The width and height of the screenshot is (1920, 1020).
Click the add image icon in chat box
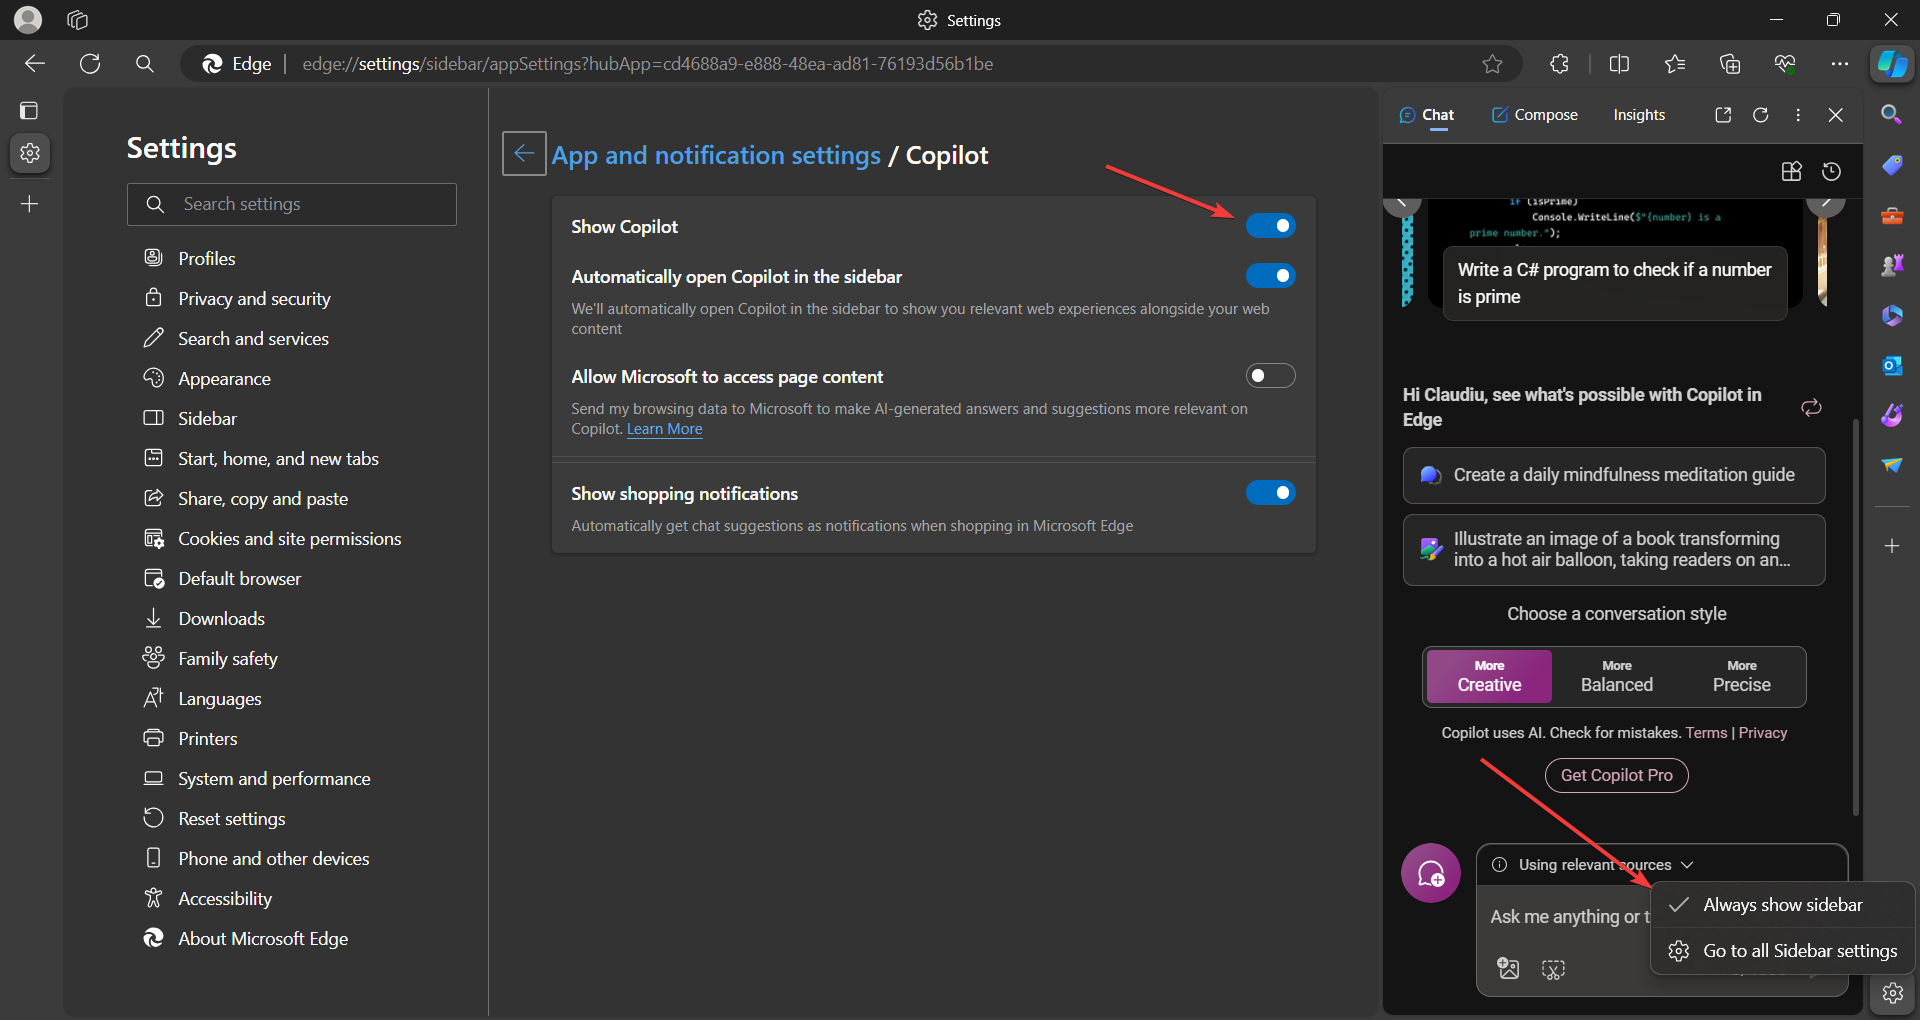pos(1508,968)
